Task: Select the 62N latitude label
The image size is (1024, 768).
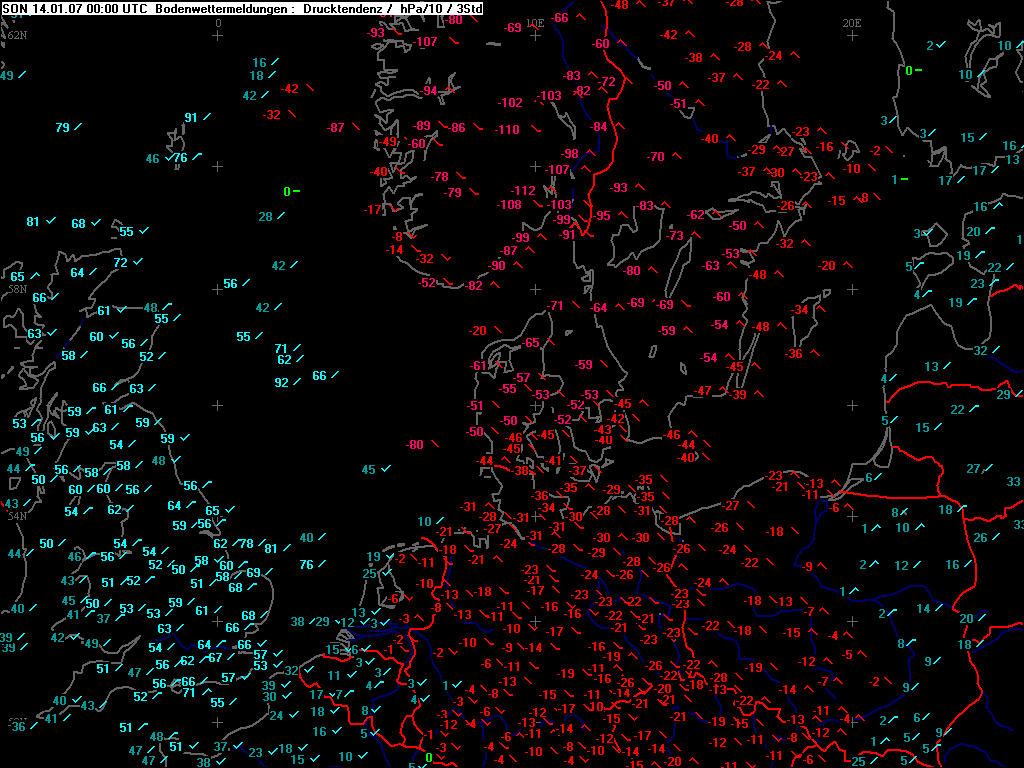Action: point(16,35)
